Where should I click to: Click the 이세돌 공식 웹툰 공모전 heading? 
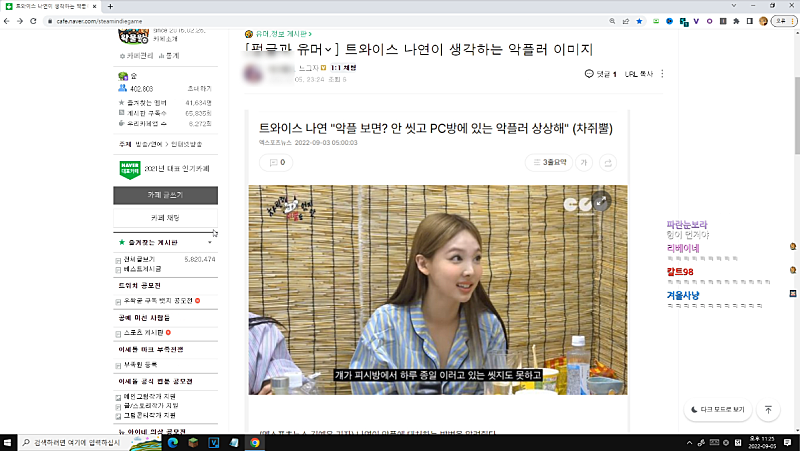(155, 382)
